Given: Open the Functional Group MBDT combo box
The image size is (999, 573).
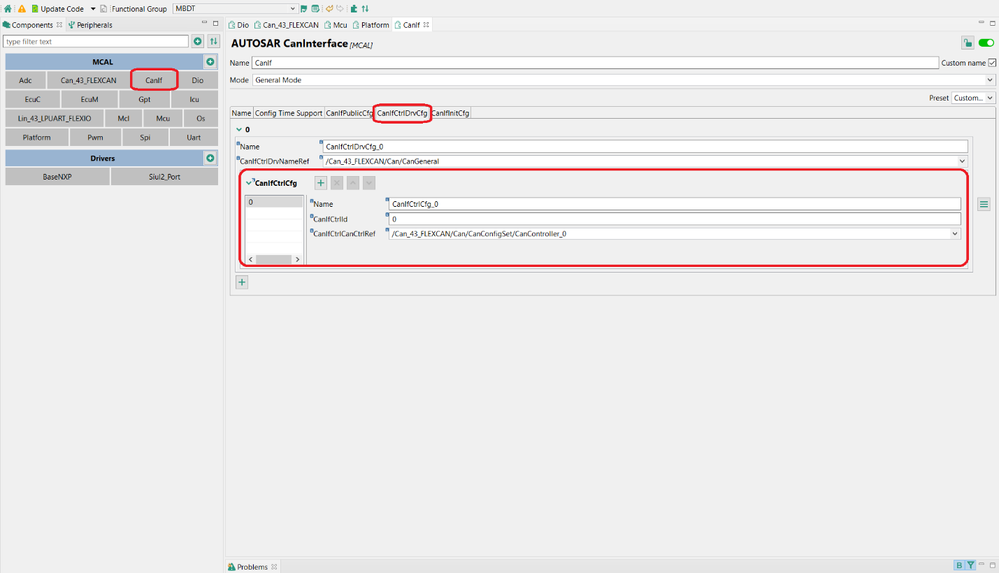Looking at the screenshot, I should point(234,9).
